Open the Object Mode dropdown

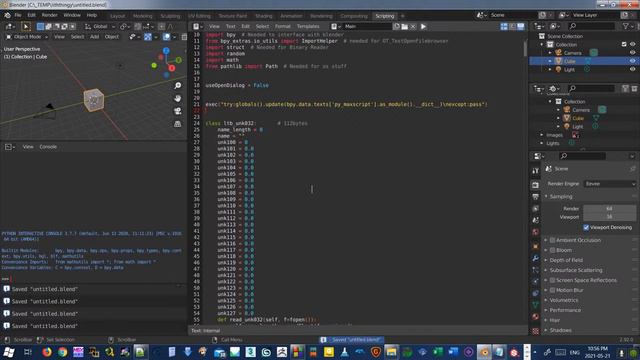click(27, 37)
